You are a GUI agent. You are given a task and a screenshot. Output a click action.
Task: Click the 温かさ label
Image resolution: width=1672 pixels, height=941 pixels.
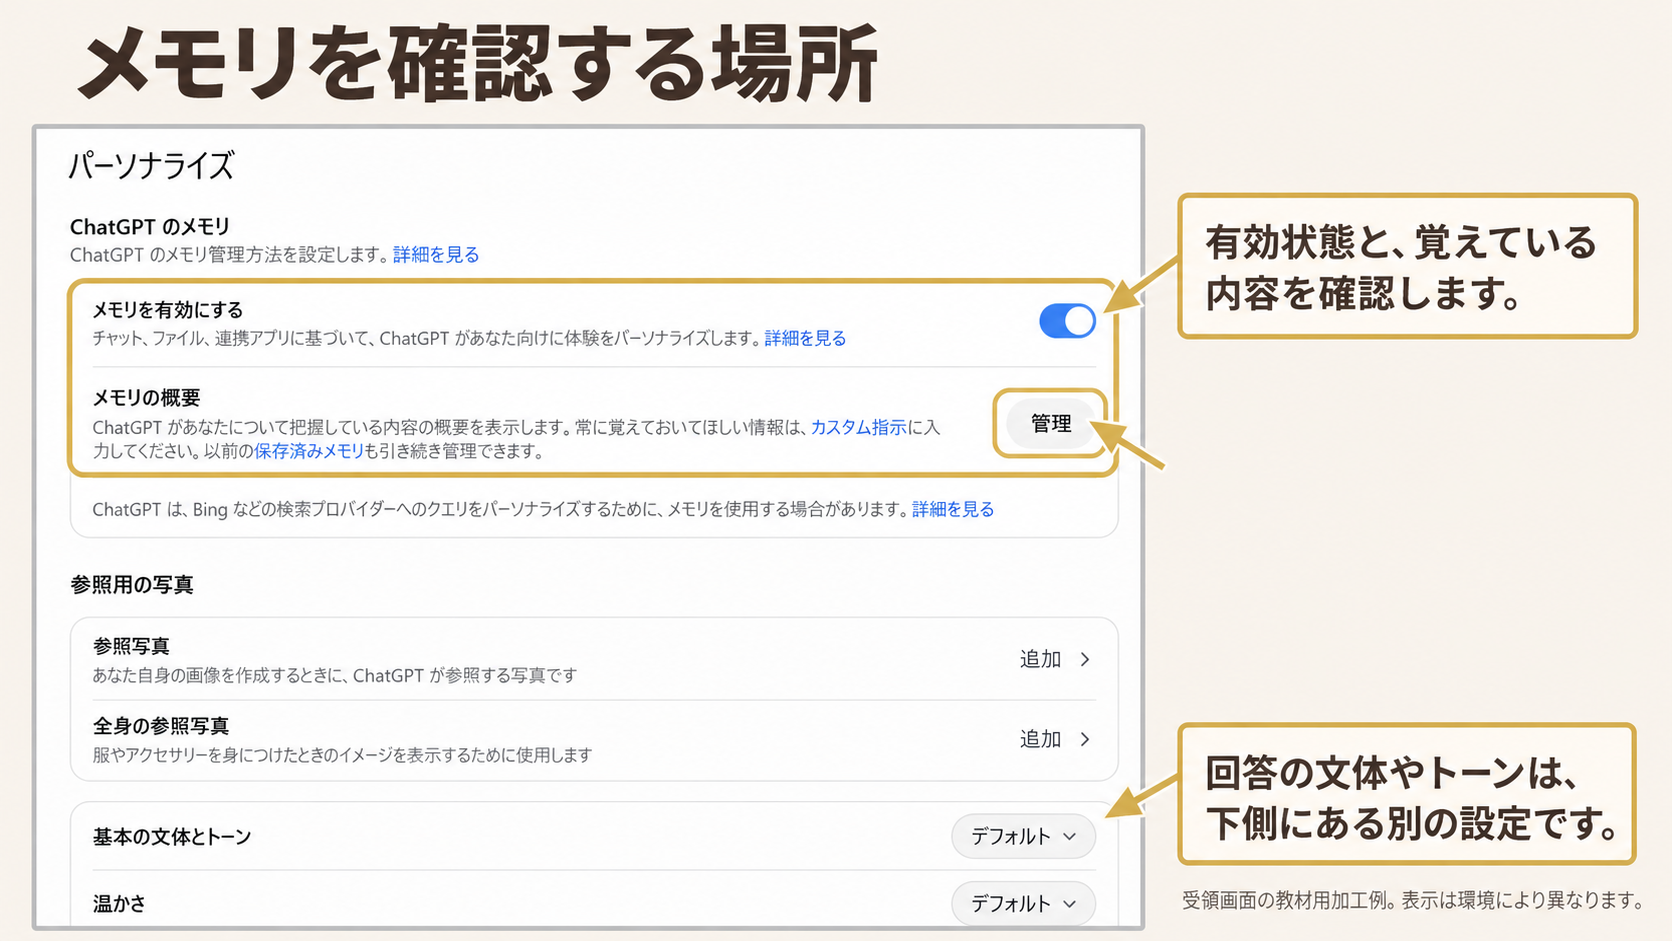point(119,903)
